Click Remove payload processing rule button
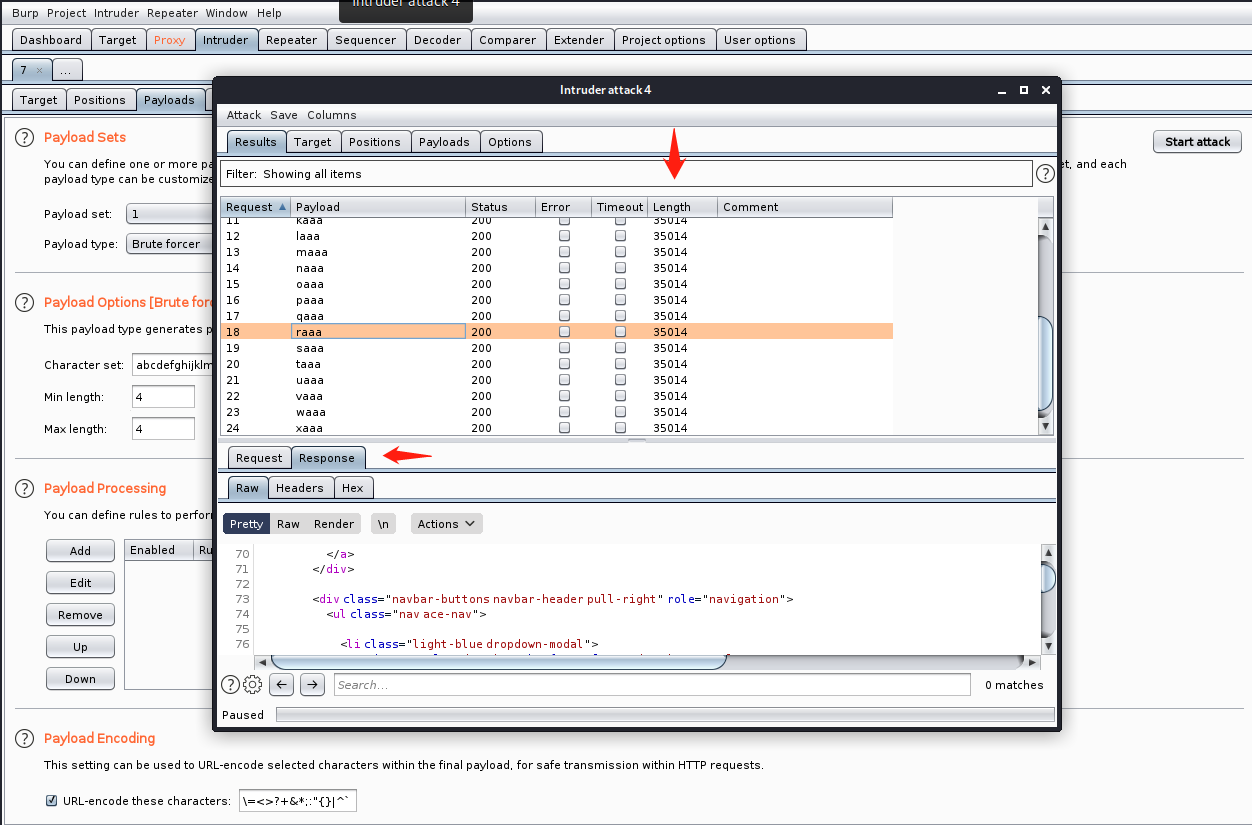This screenshot has width=1252, height=825. 81,615
